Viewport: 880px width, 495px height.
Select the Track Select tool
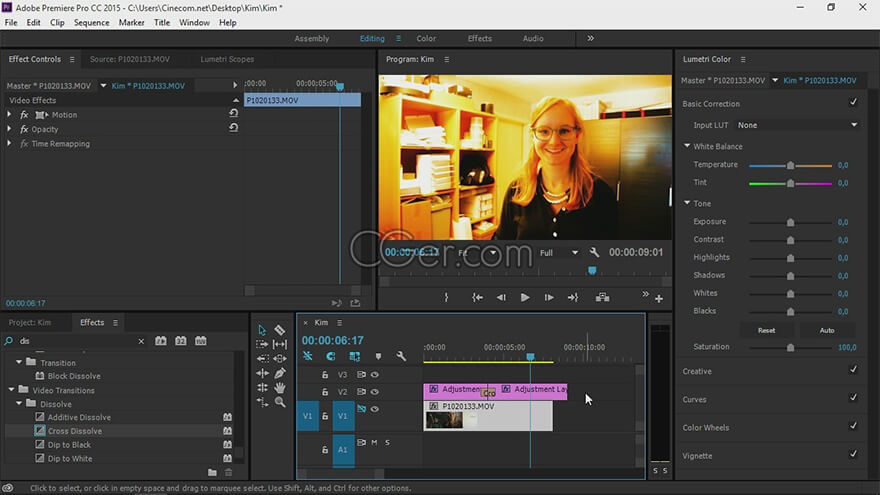[x=262, y=344]
